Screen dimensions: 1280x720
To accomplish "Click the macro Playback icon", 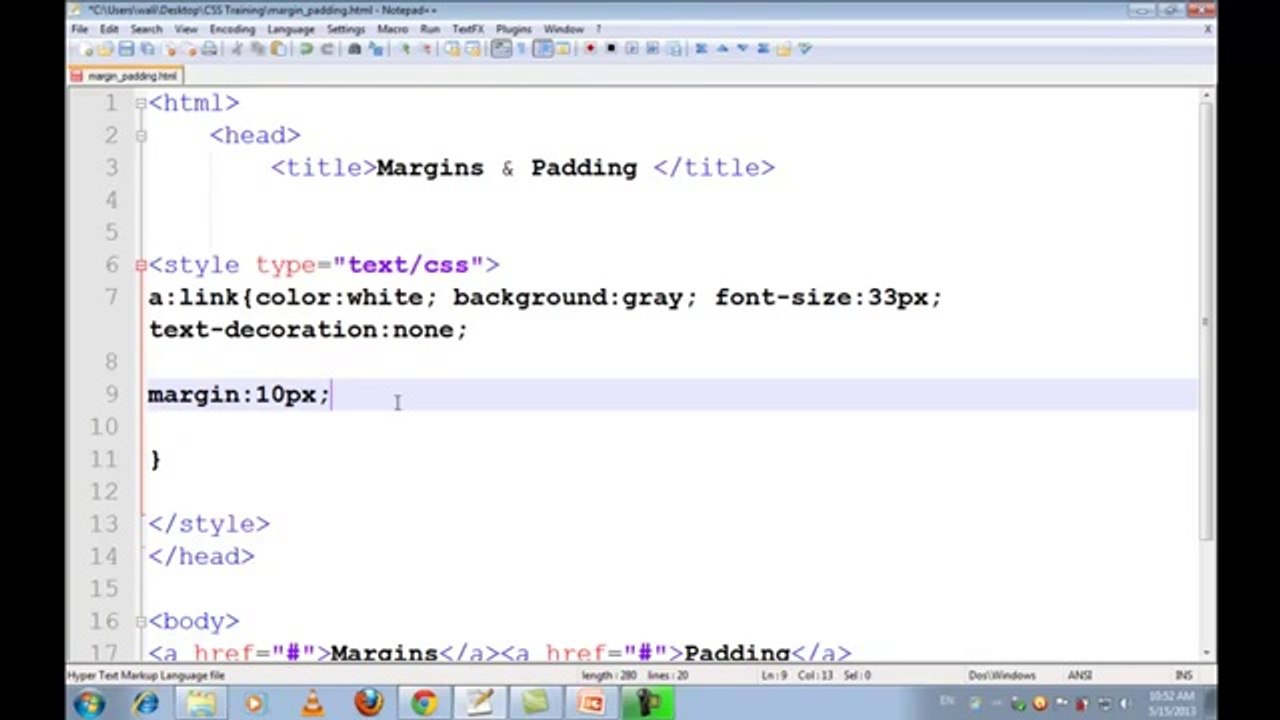I will 632,48.
